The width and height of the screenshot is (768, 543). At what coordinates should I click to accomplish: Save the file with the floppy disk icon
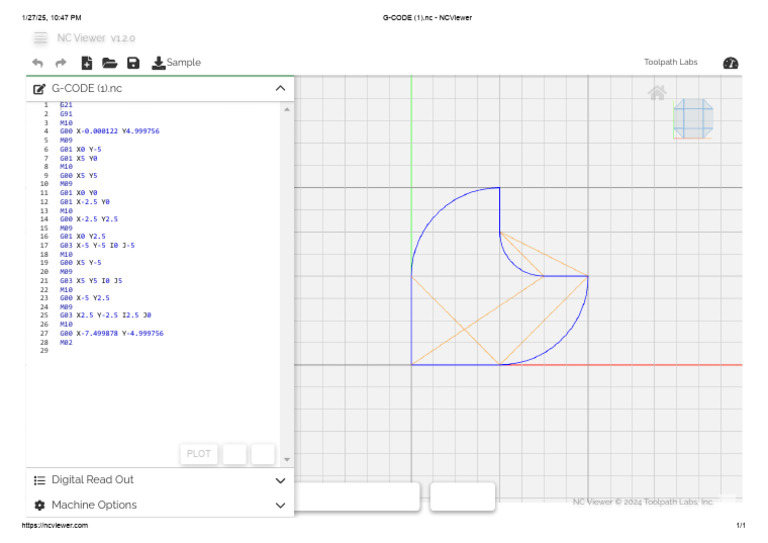133,63
